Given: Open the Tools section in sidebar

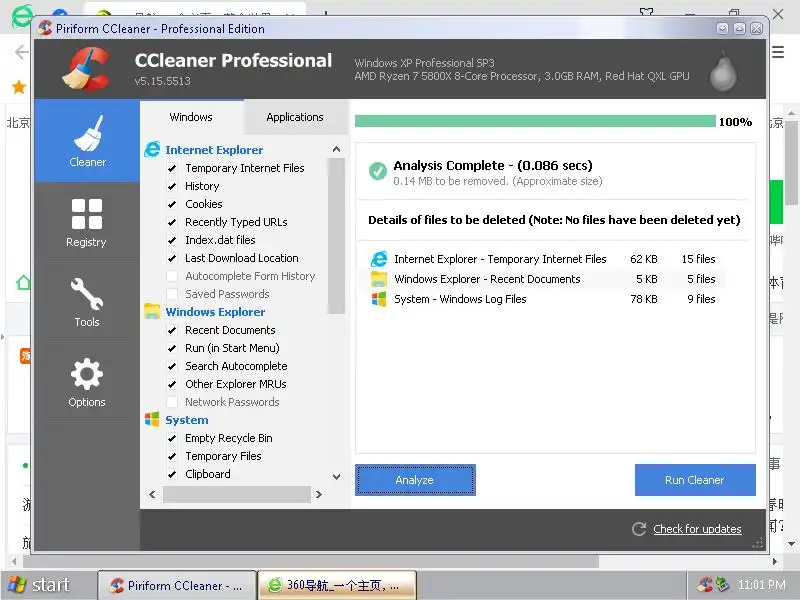Looking at the screenshot, I should pos(87,302).
